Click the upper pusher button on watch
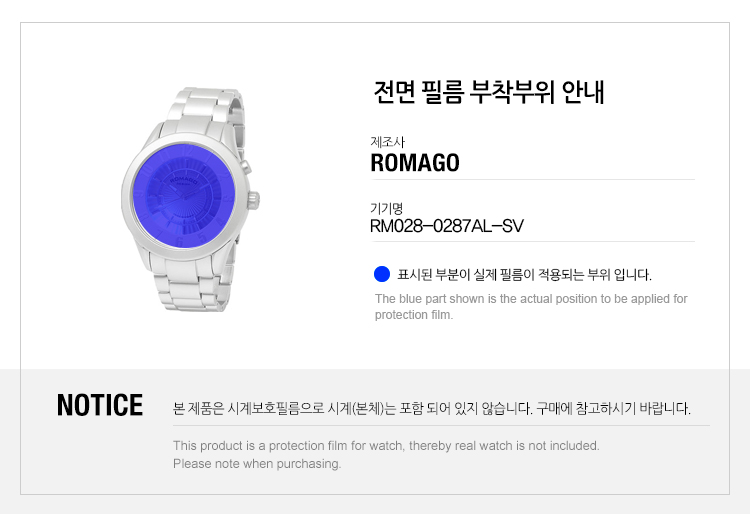Viewport: 750px width, 514px height. pyautogui.click(x=245, y=166)
